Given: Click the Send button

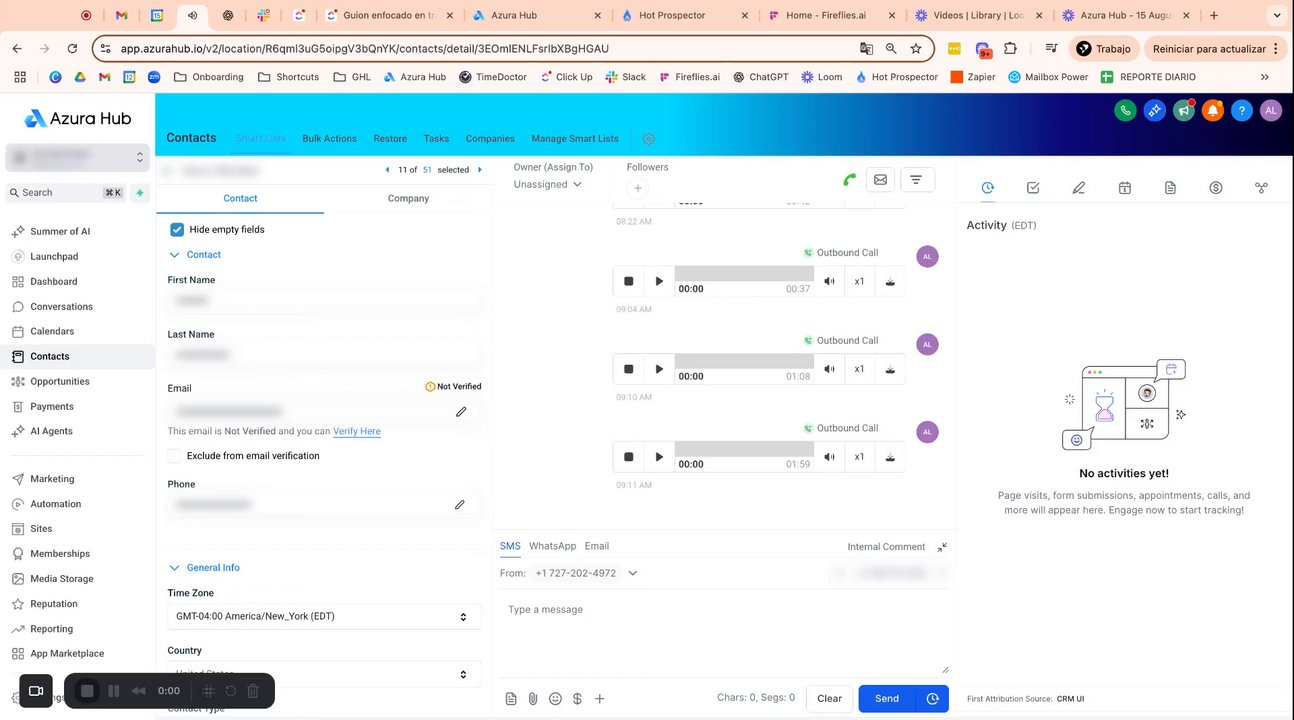Looking at the screenshot, I should [x=887, y=699].
